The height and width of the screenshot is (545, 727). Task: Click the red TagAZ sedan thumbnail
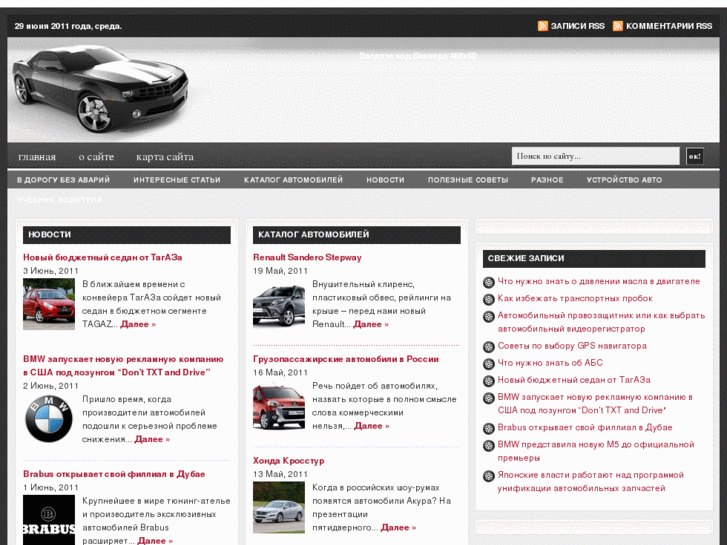49,304
